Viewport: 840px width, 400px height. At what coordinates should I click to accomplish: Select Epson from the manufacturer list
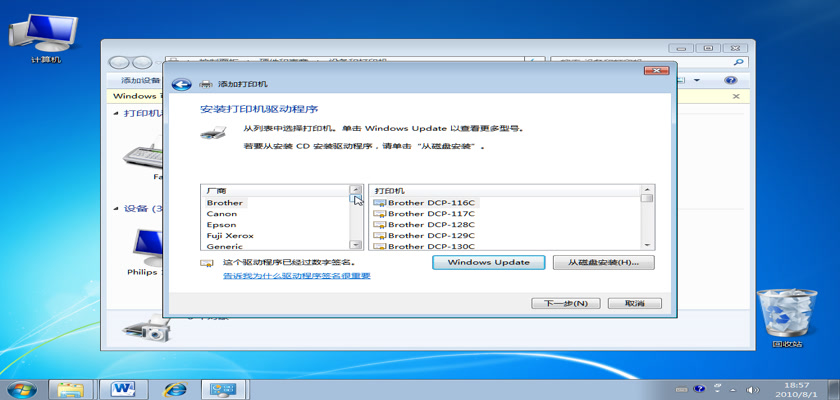(222, 224)
